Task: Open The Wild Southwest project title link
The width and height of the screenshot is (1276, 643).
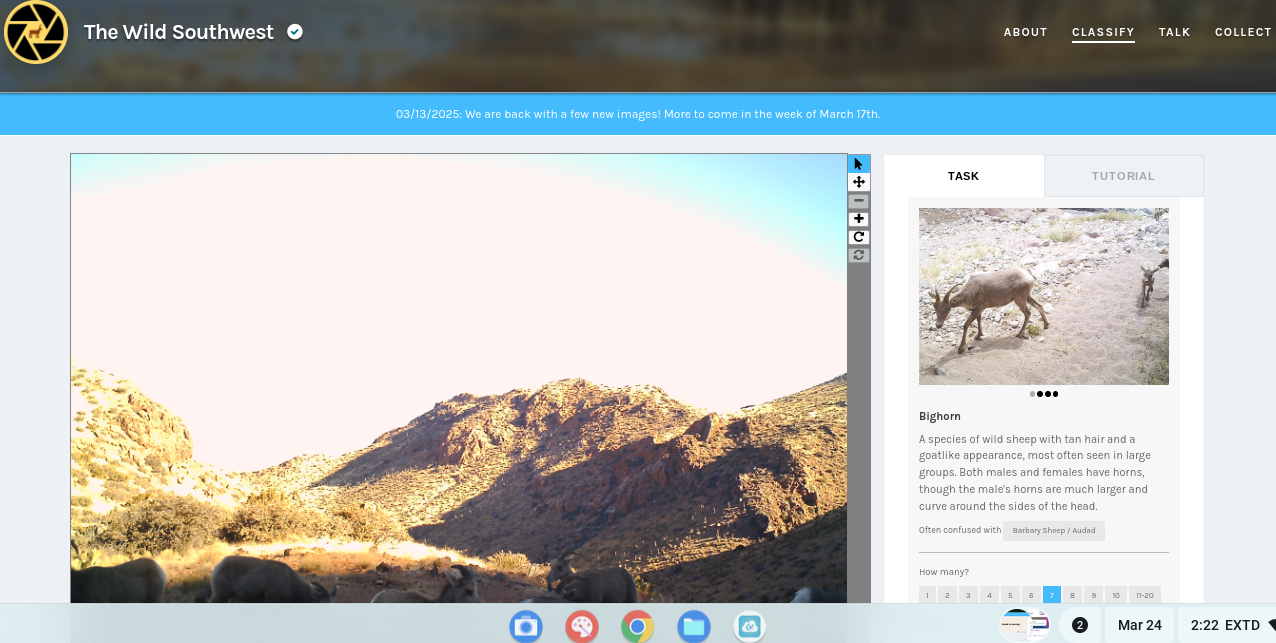Action: coord(179,32)
